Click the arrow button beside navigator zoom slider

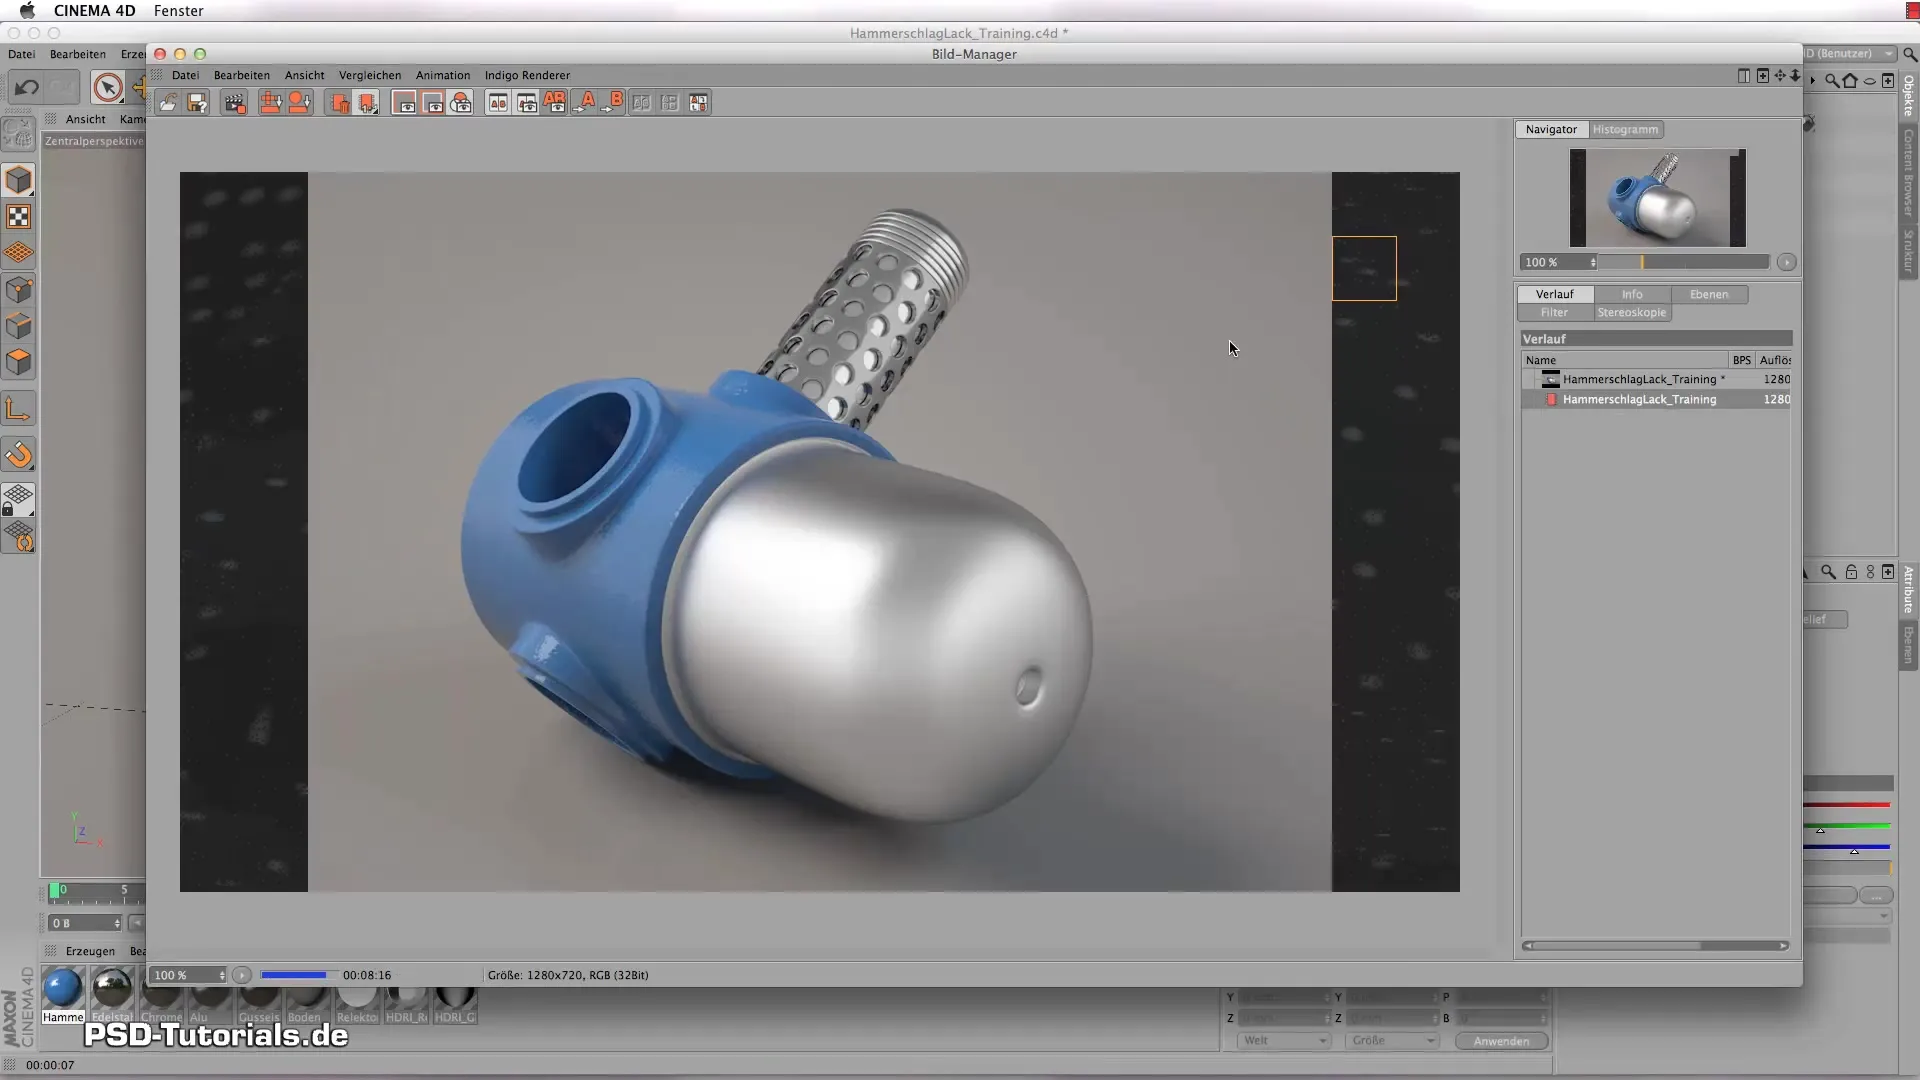pos(1786,262)
